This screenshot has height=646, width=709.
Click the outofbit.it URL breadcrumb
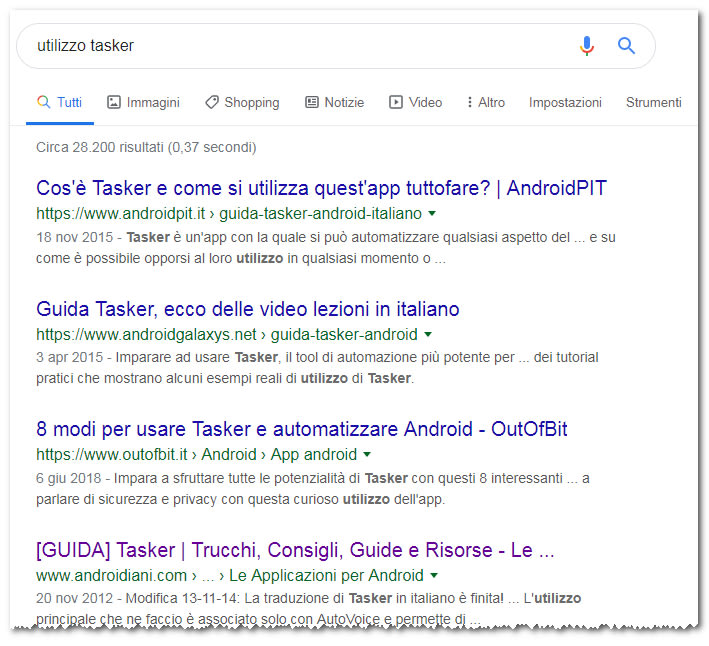click(196, 454)
